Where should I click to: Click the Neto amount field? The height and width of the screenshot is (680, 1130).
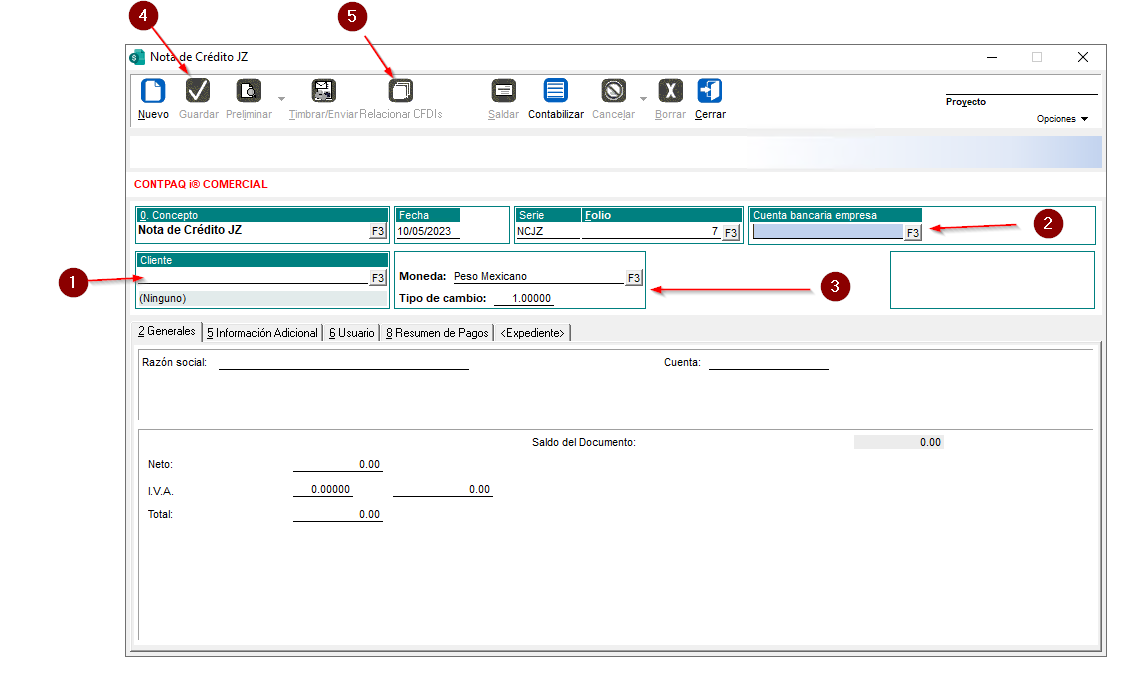(338, 465)
